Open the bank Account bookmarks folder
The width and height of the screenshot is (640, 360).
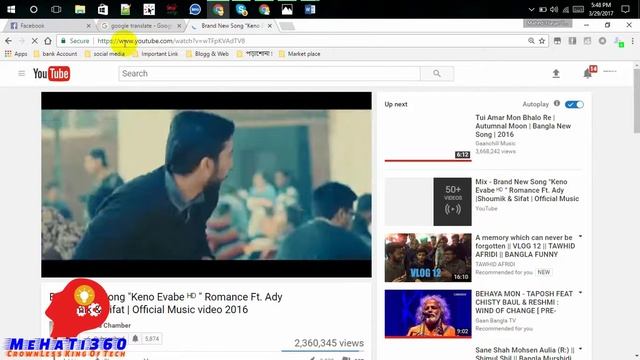tap(56, 53)
